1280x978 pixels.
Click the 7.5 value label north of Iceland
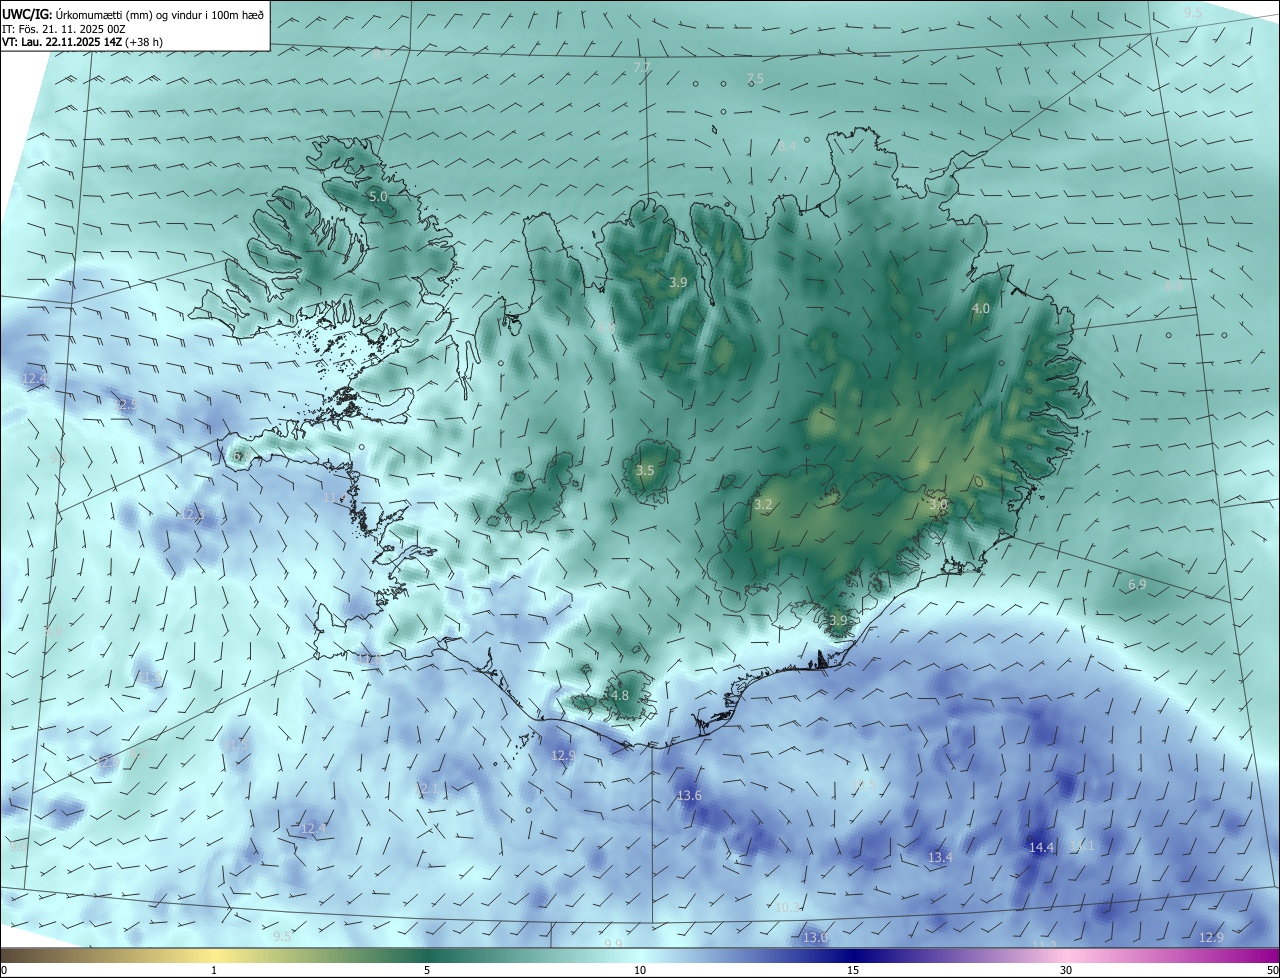pyautogui.click(x=755, y=78)
